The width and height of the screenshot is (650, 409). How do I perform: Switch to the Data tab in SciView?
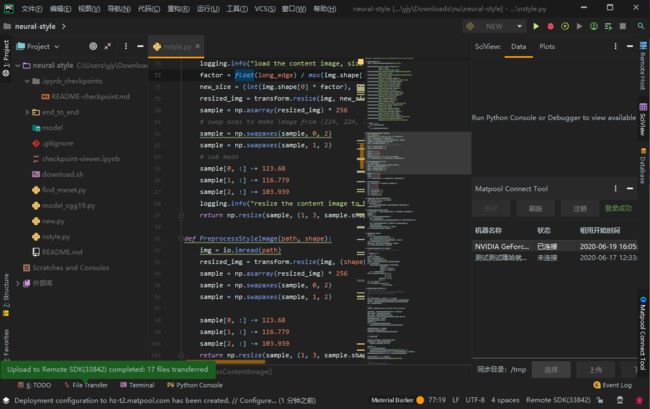[518, 46]
